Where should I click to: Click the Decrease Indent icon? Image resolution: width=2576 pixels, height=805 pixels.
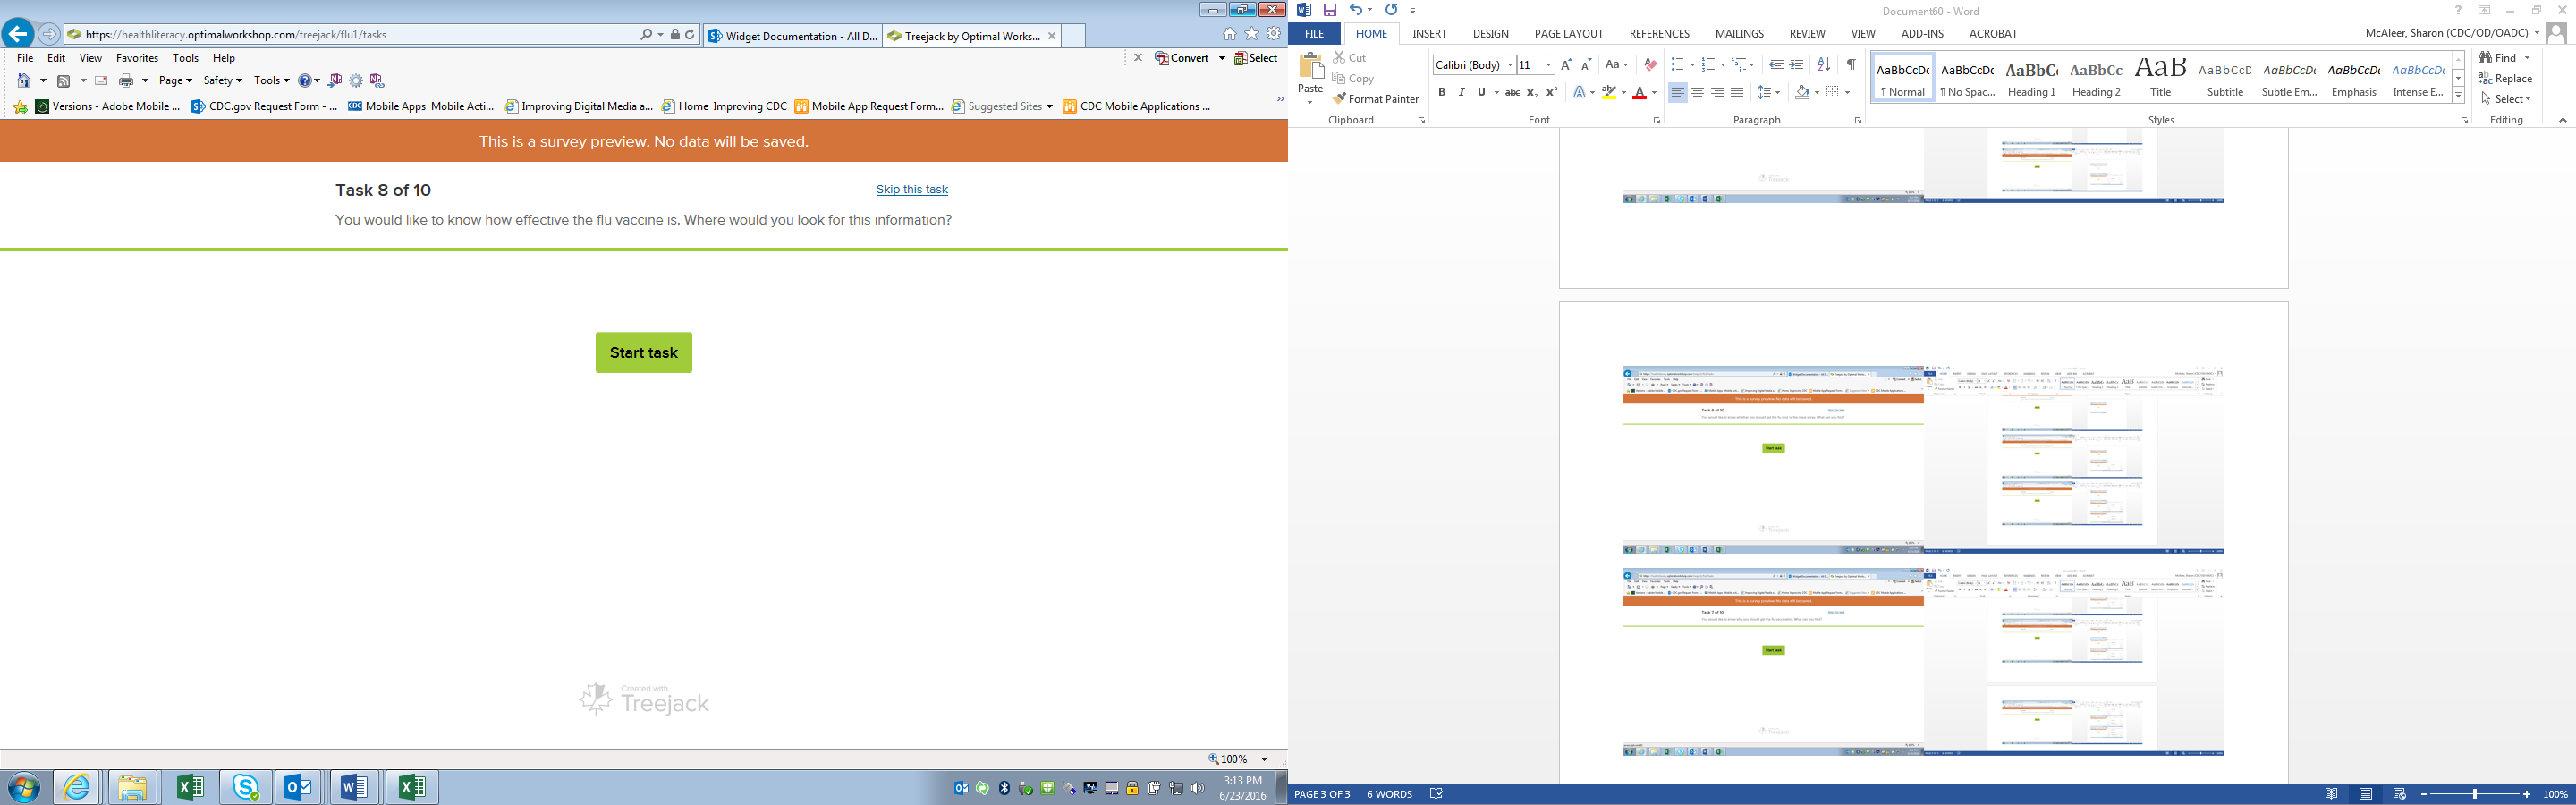(x=1776, y=65)
